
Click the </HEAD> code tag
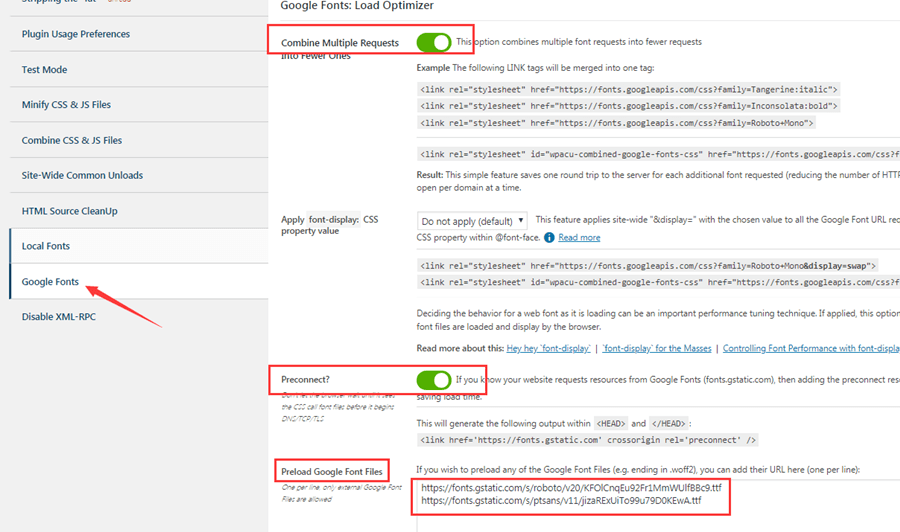[x=669, y=424]
